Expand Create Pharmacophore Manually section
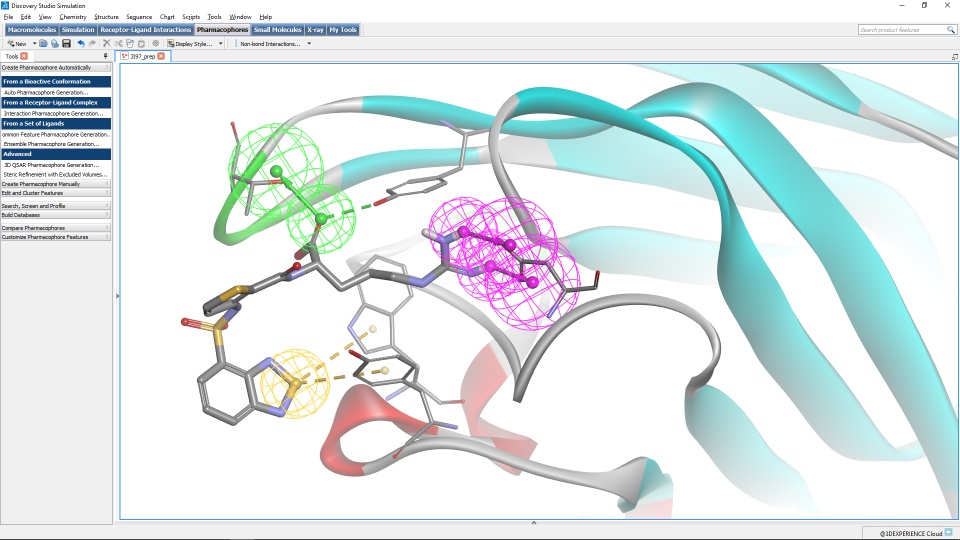The image size is (960, 540). click(x=56, y=184)
